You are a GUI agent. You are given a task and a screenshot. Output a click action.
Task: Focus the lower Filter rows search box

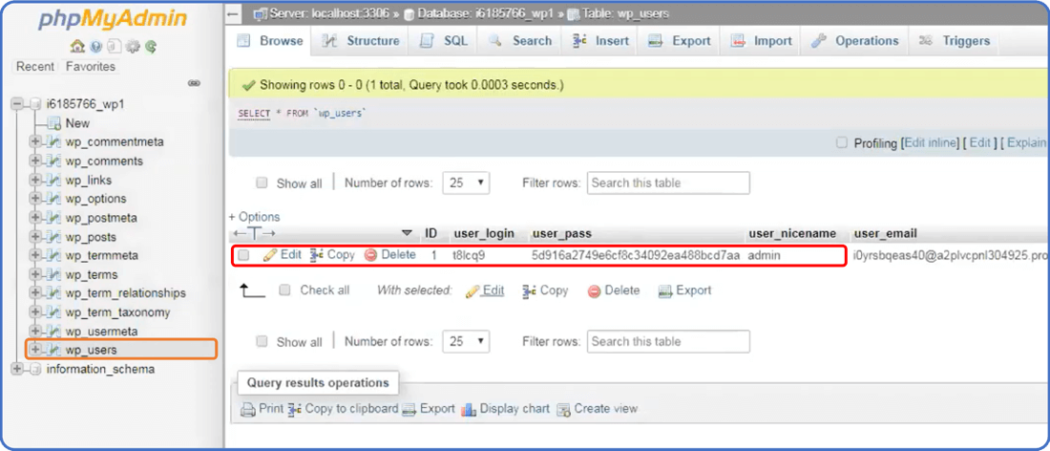668,341
